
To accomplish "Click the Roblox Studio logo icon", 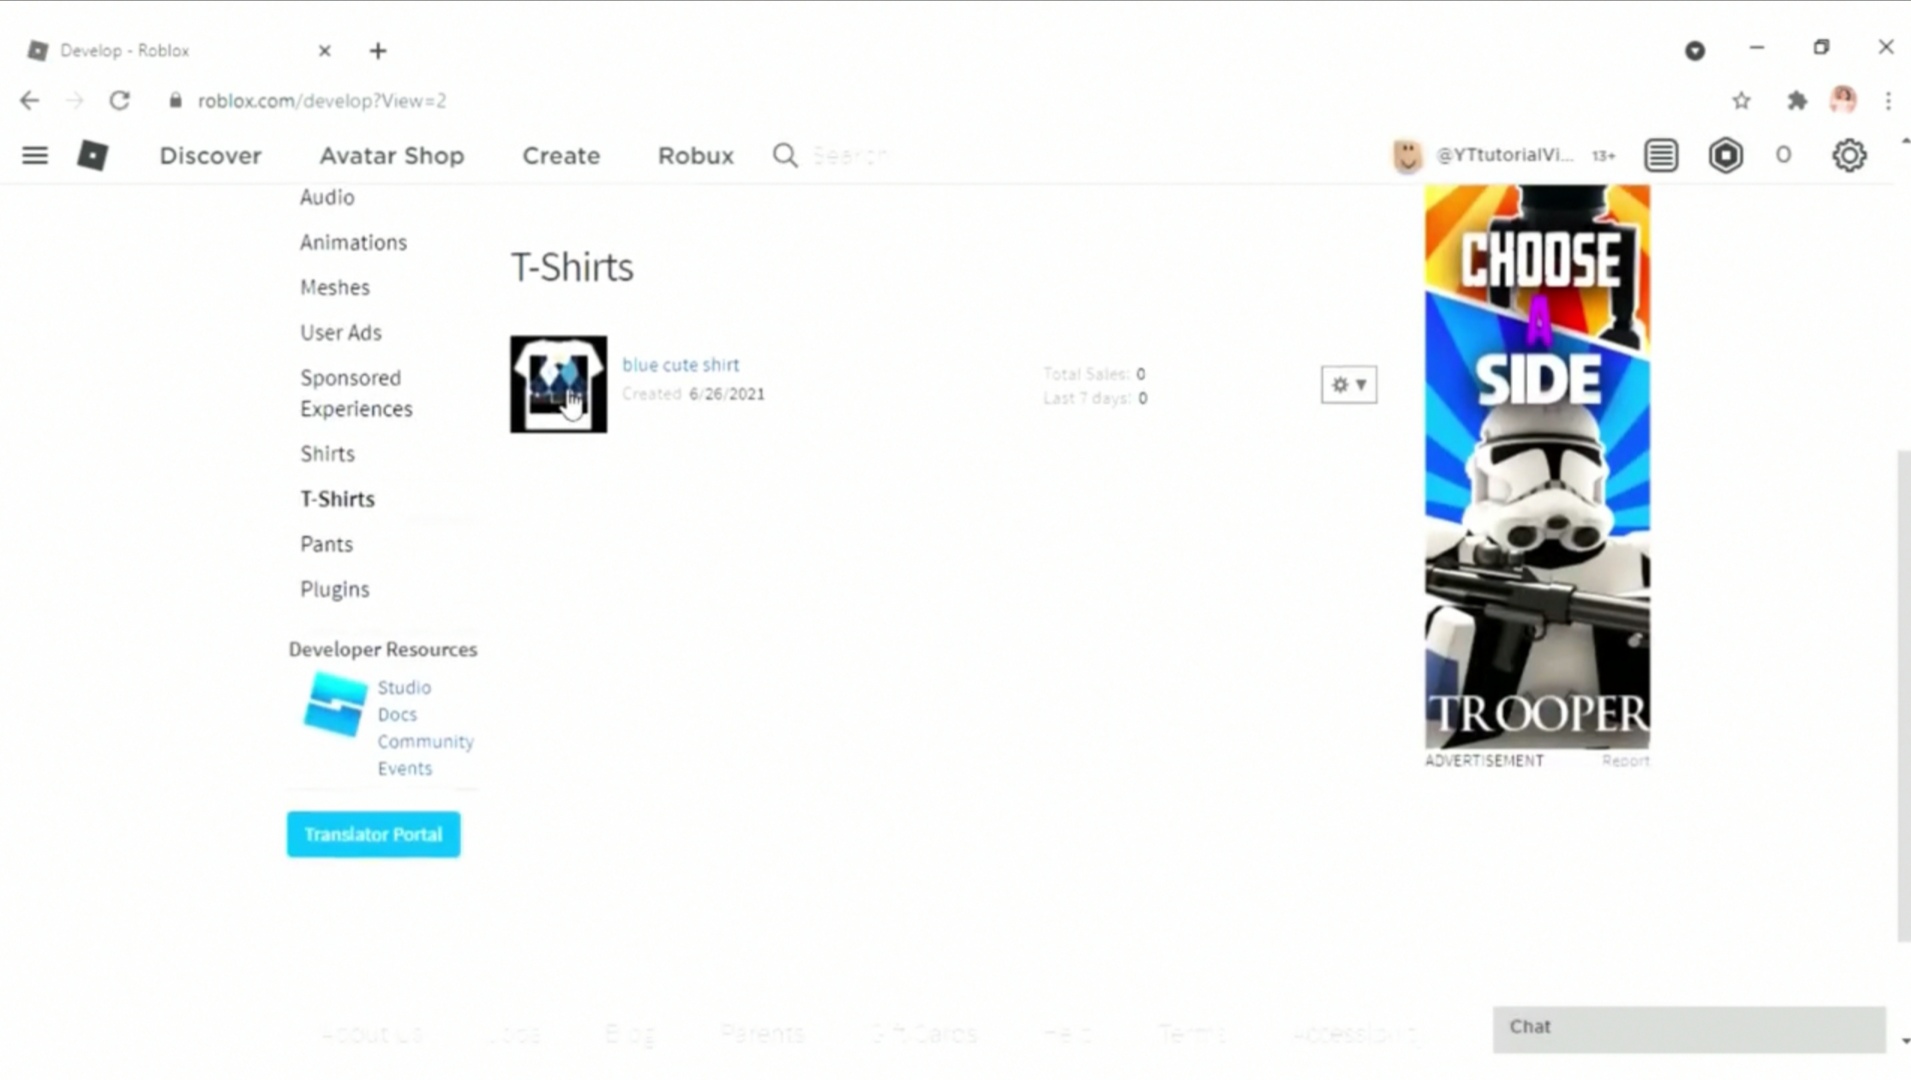I will [x=335, y=704].
